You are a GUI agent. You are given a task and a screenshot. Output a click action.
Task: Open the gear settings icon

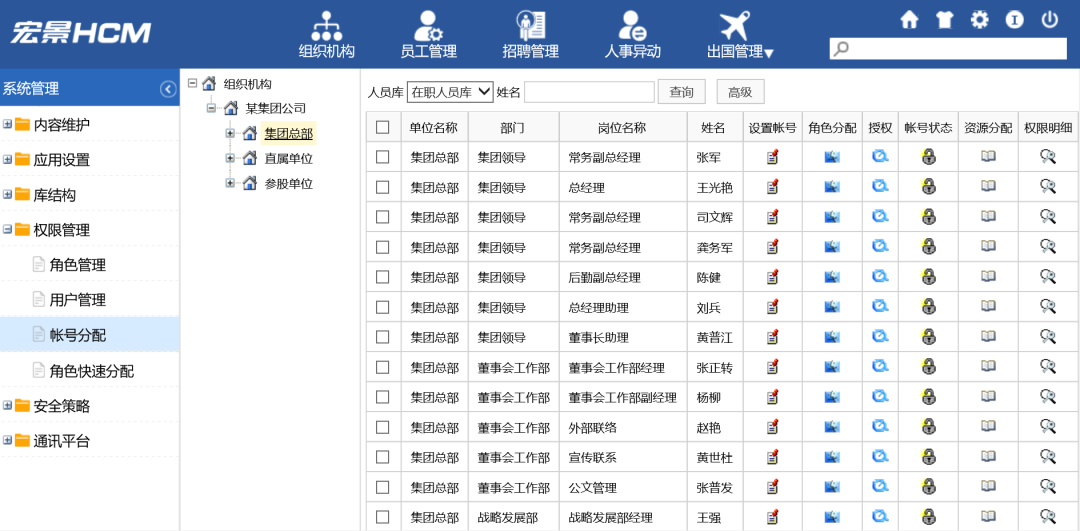[979, 20]
